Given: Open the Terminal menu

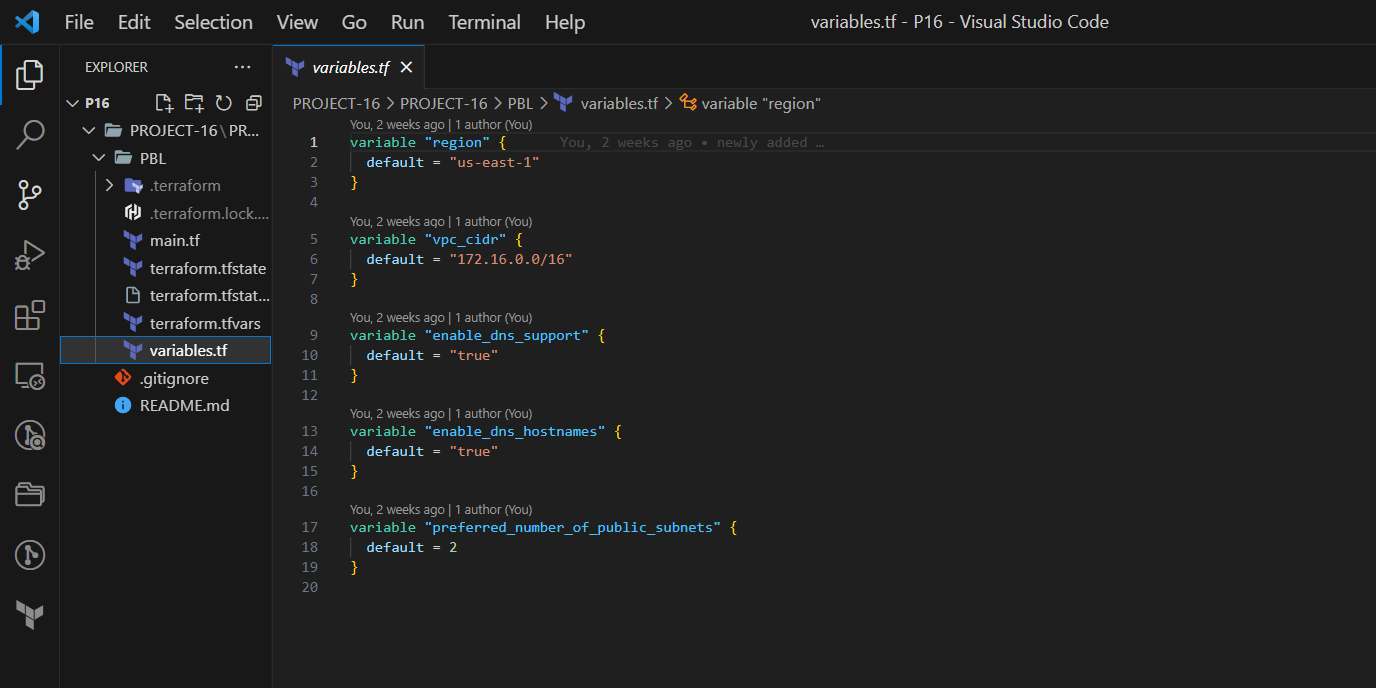Looking at the screenshot, I should (x=484, y=21).
